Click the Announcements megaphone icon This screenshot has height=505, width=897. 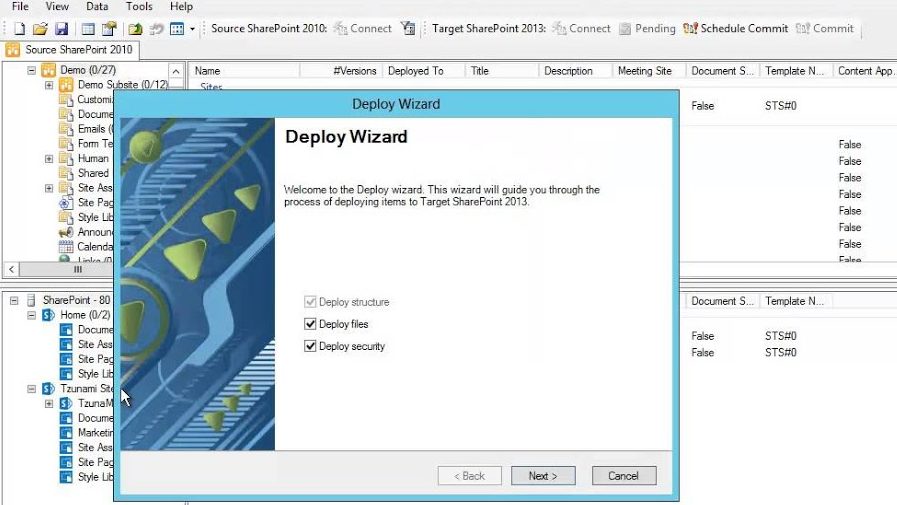pos(66,232)
